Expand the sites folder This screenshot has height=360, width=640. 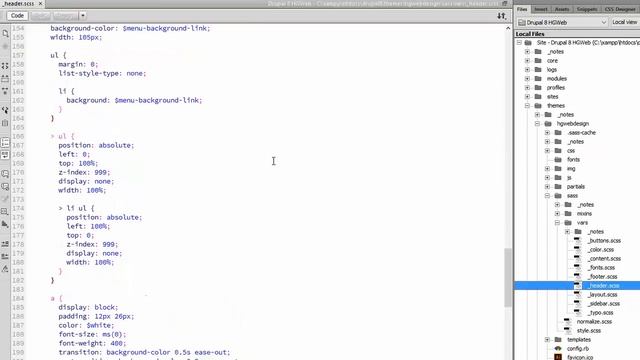click(x=527, y=97)
